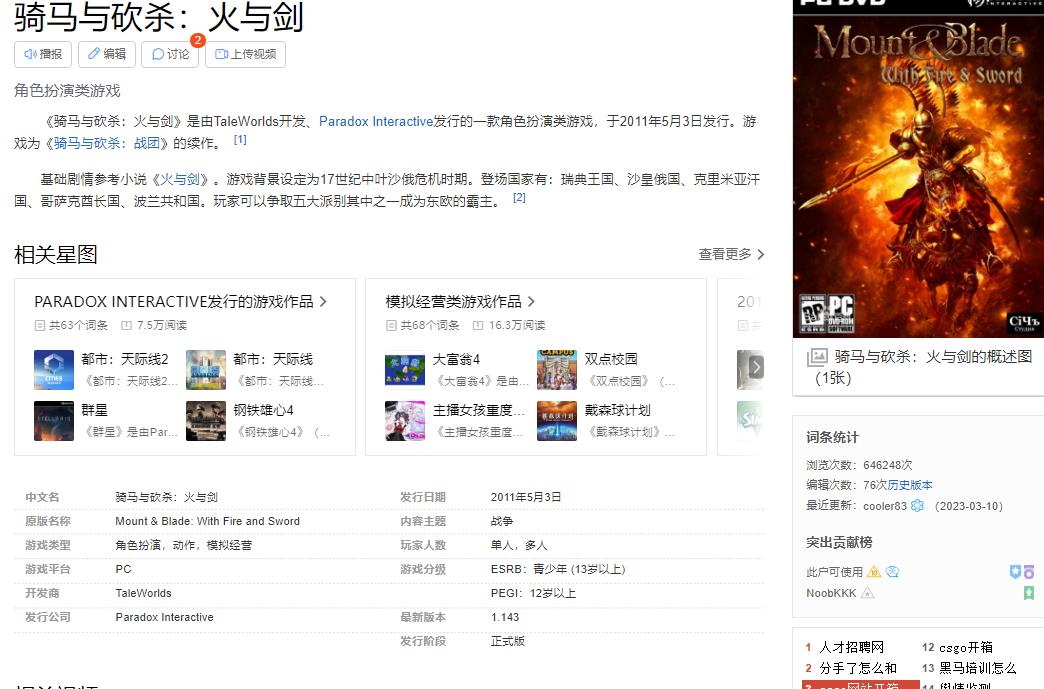
Task: Click the 大富翁4 title text
Action: coord(456,359)
